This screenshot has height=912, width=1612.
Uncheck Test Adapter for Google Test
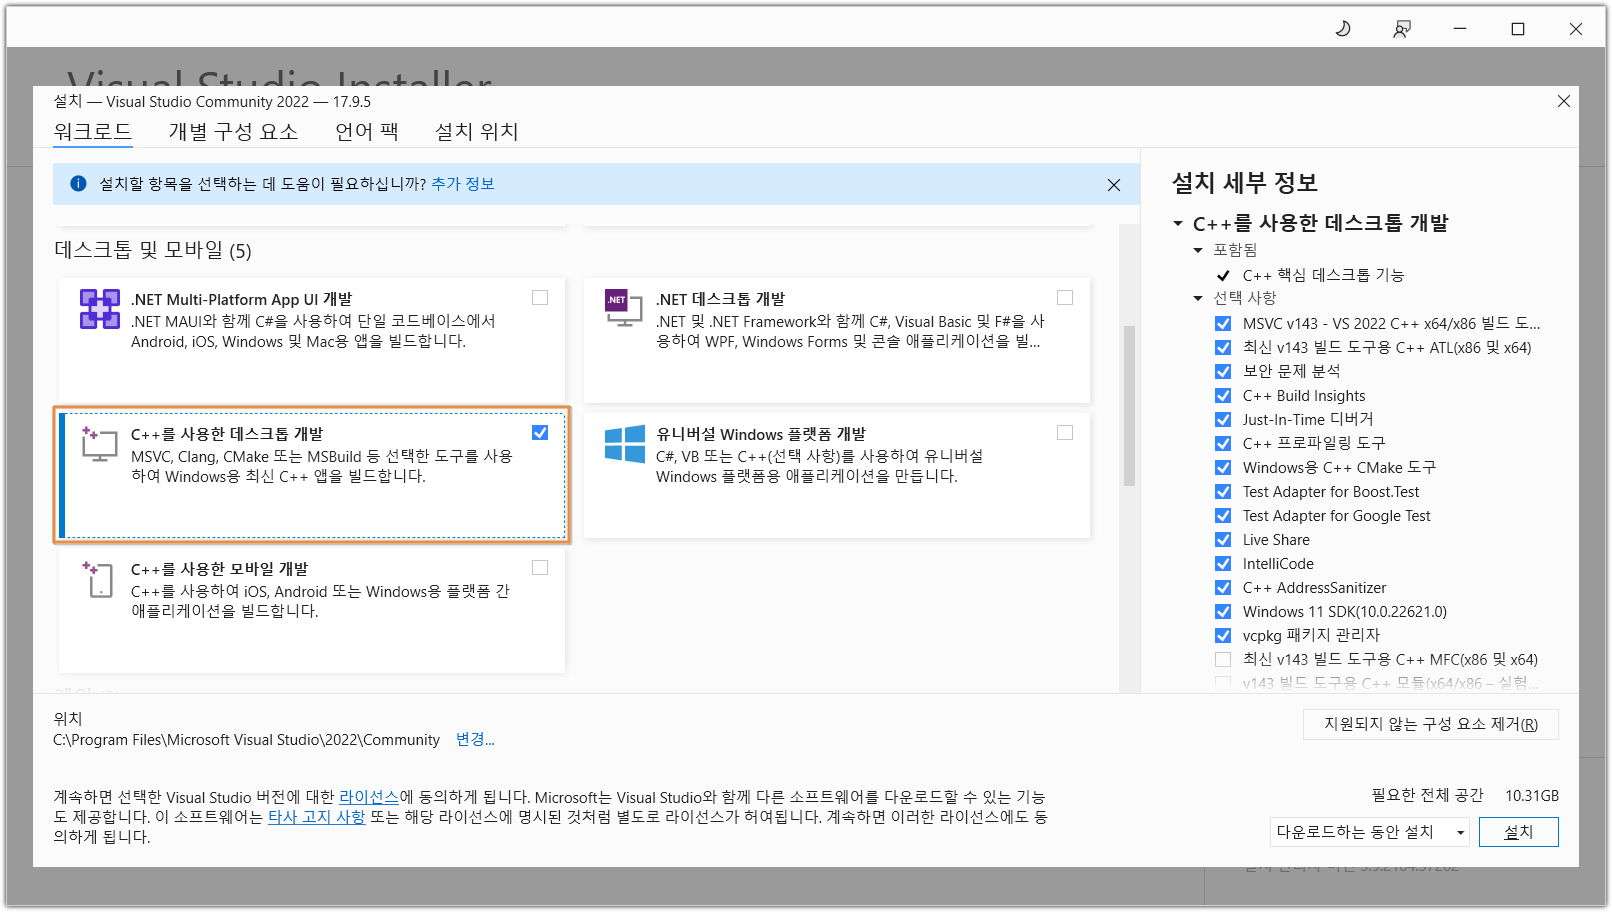point(1223,516)
